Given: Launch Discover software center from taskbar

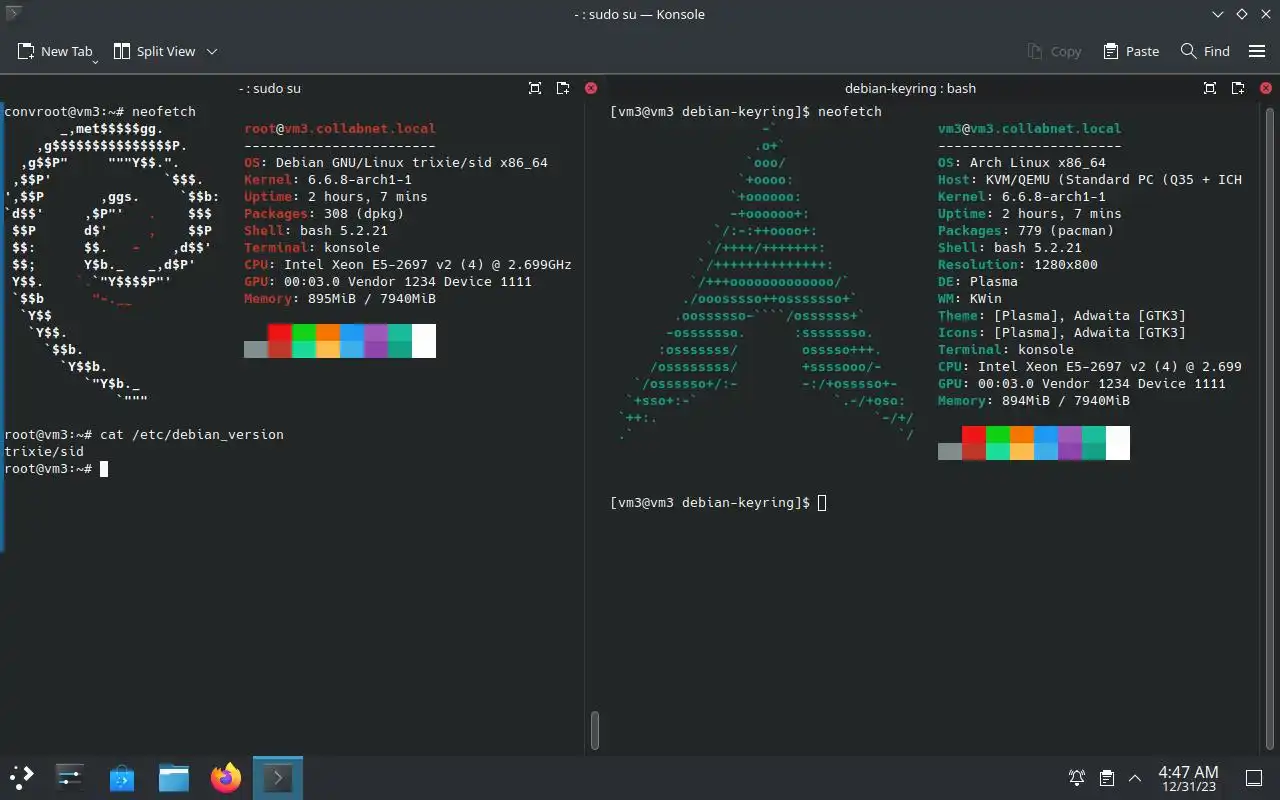Looking at the screenshot, I should (x=122, y=777).
